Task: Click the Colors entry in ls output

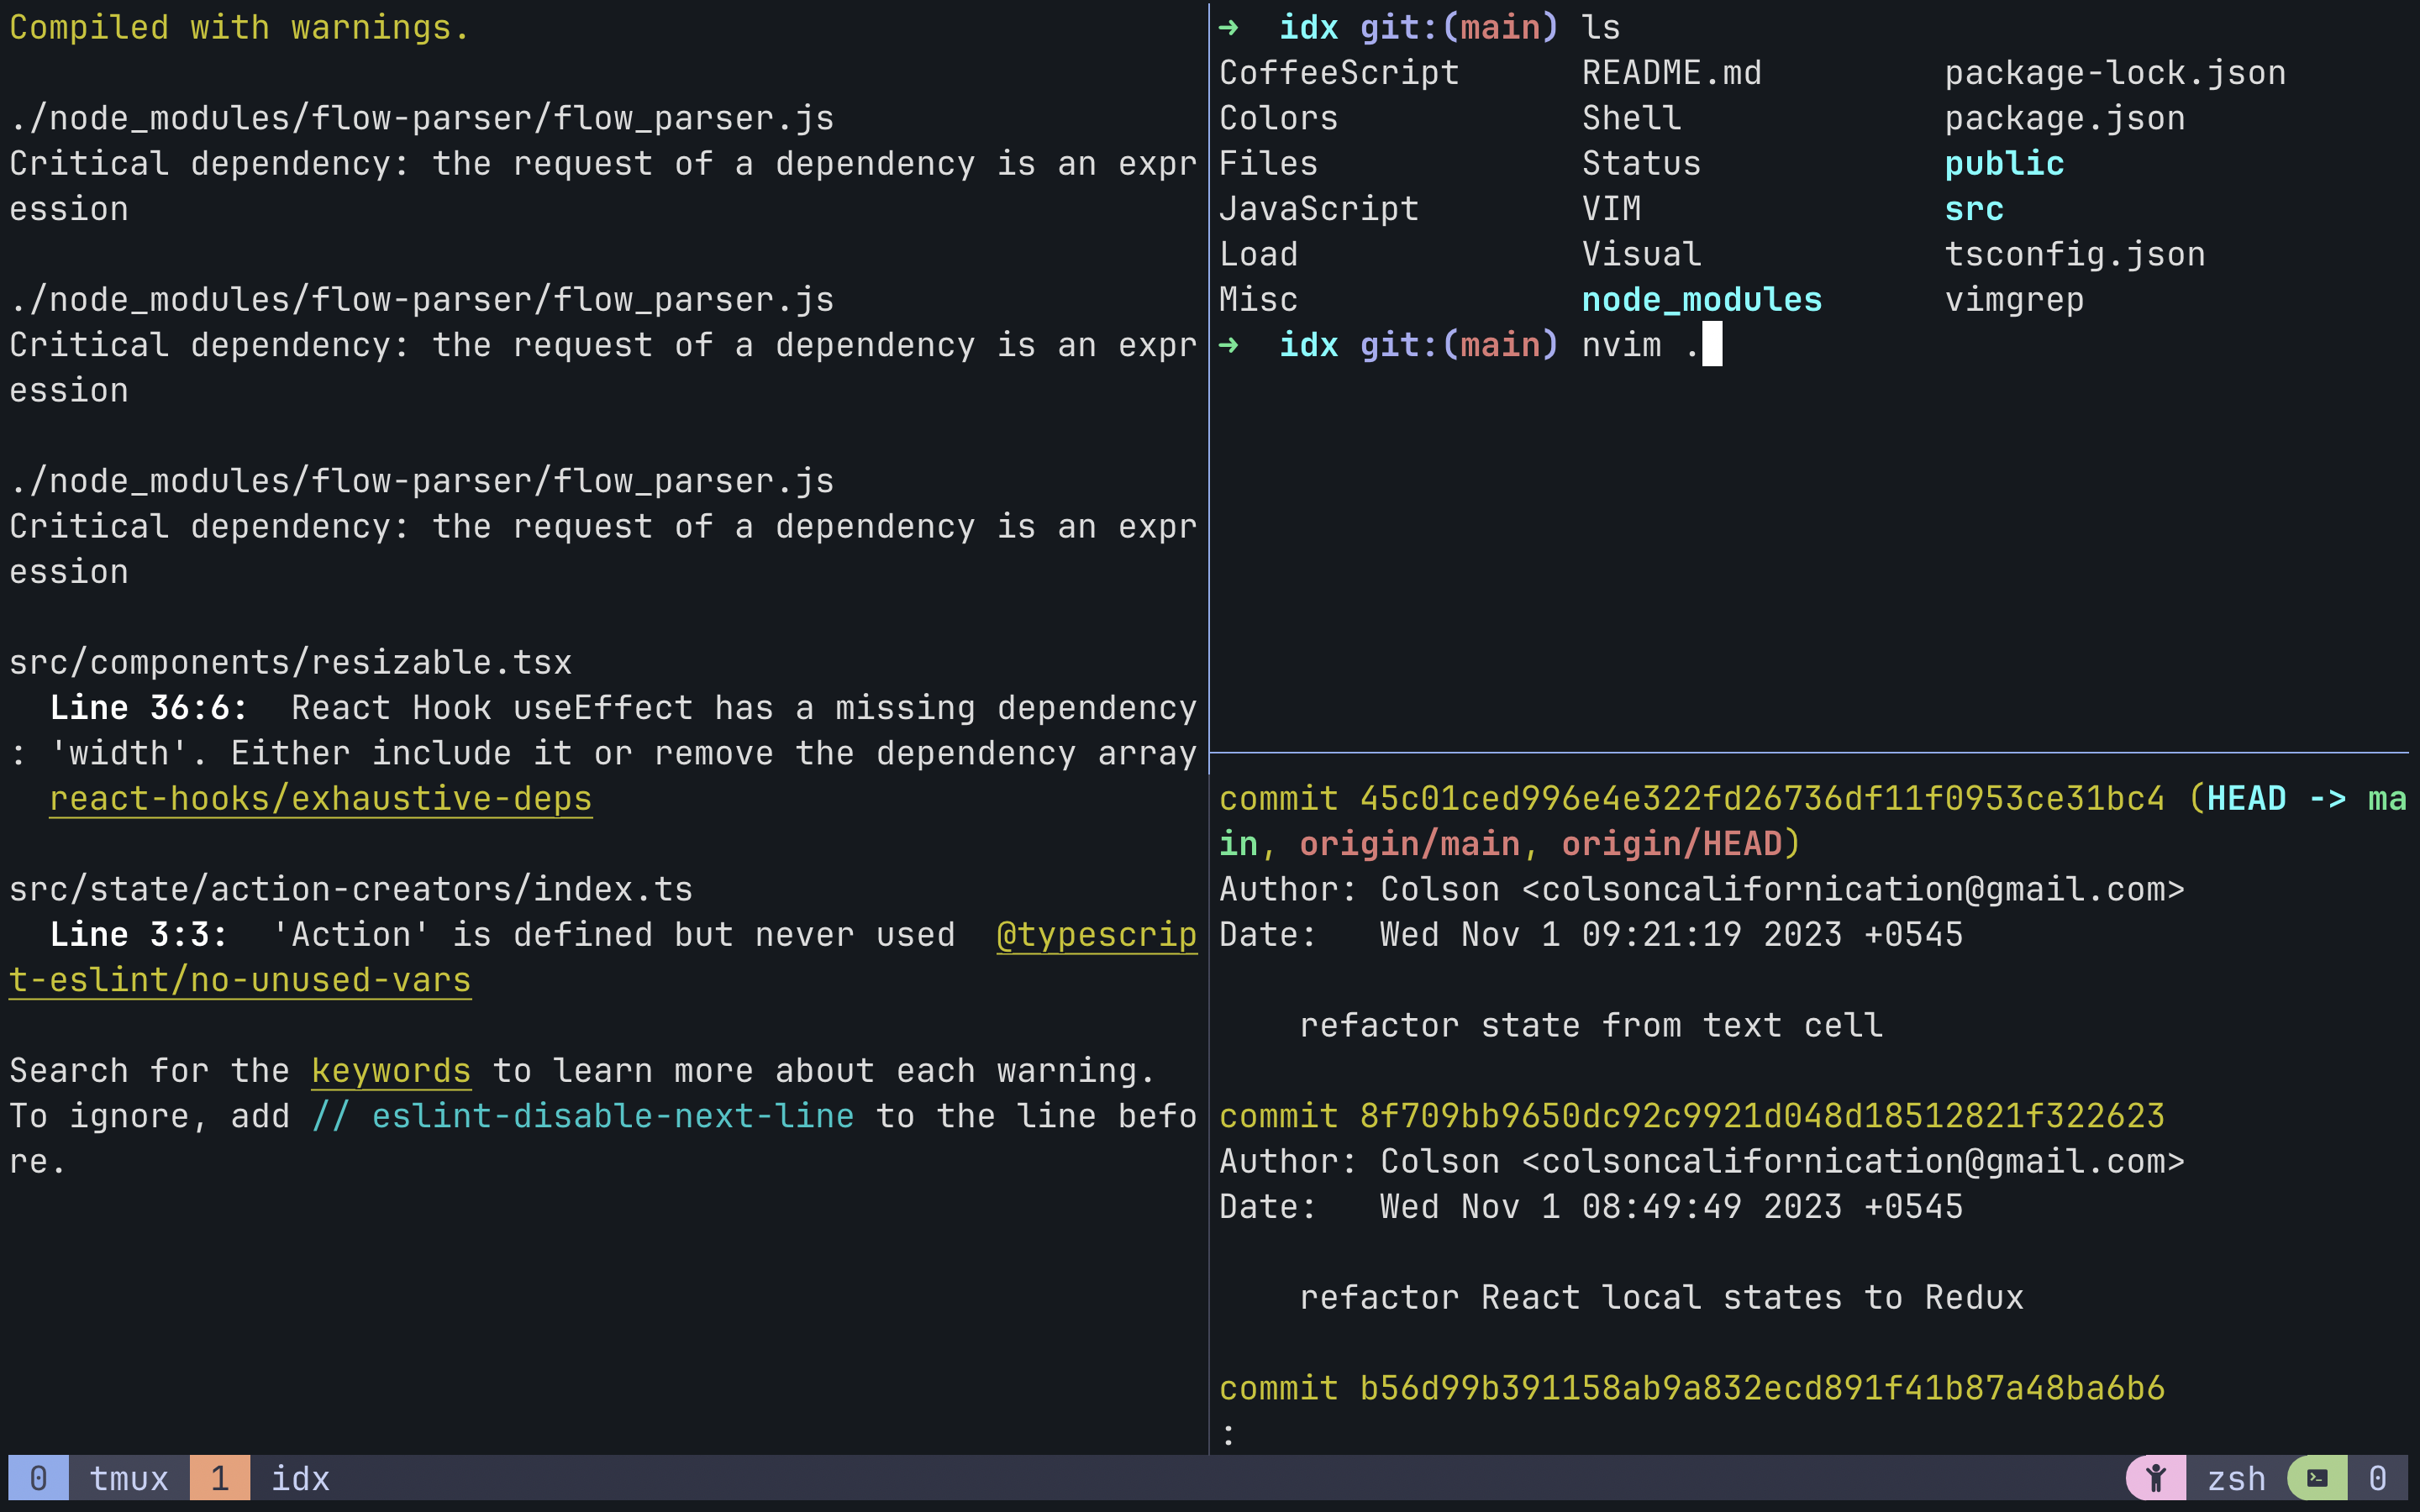Action: (x=1278, y=118)
